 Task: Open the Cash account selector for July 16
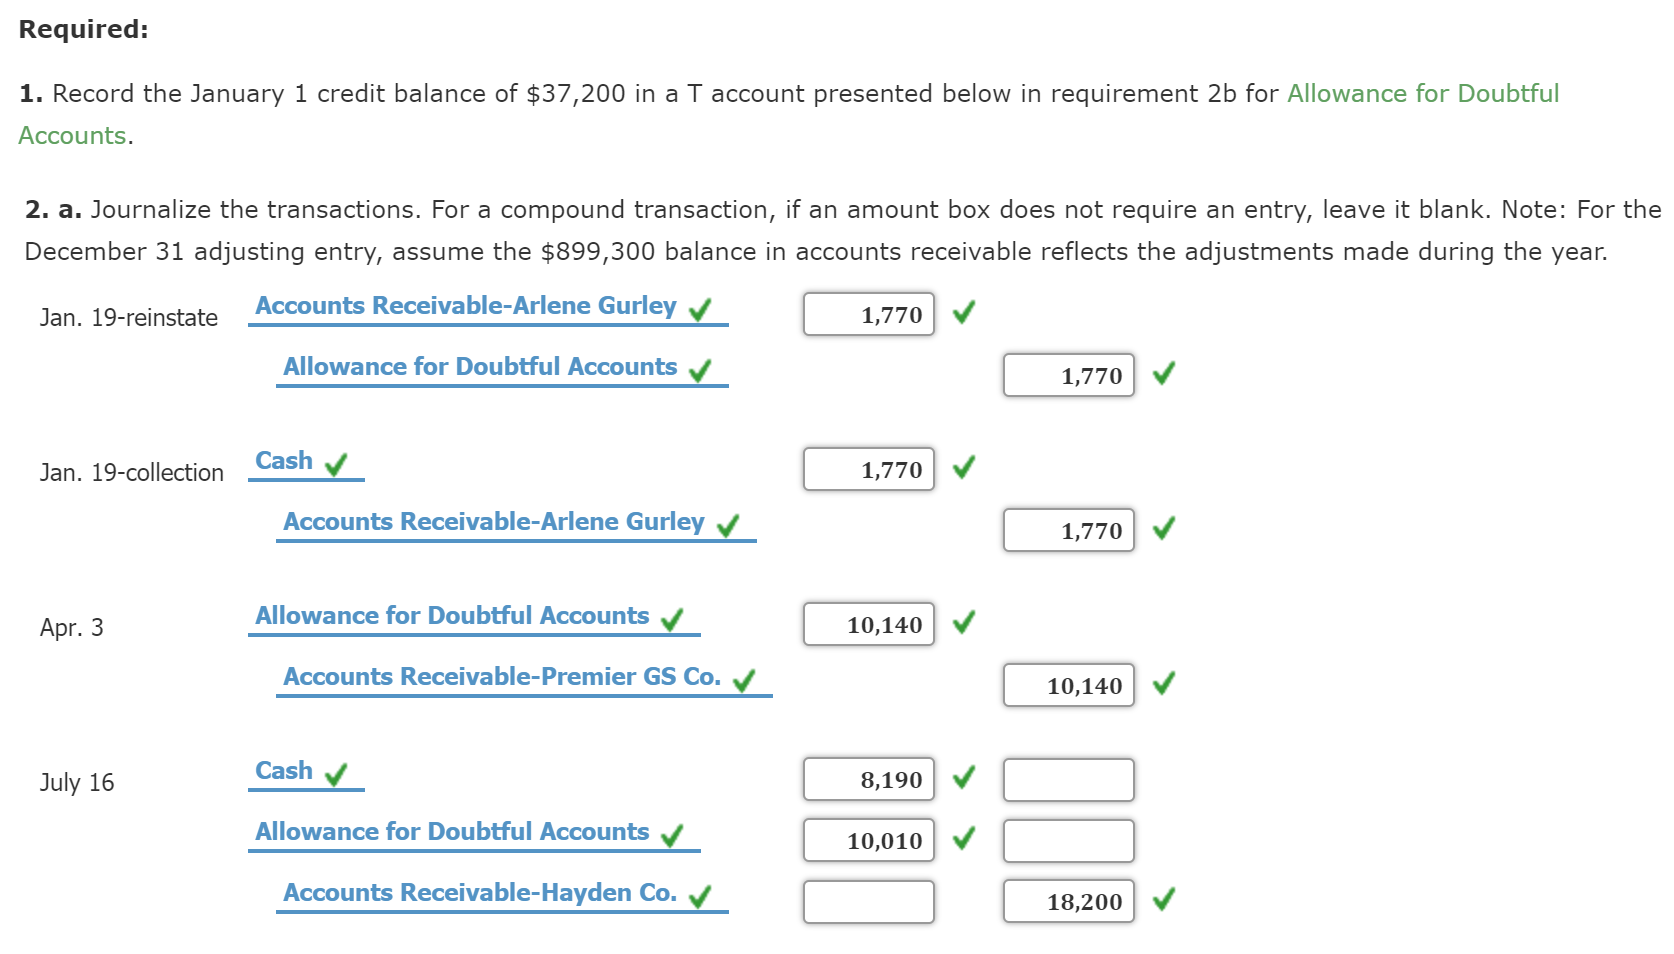283,770
